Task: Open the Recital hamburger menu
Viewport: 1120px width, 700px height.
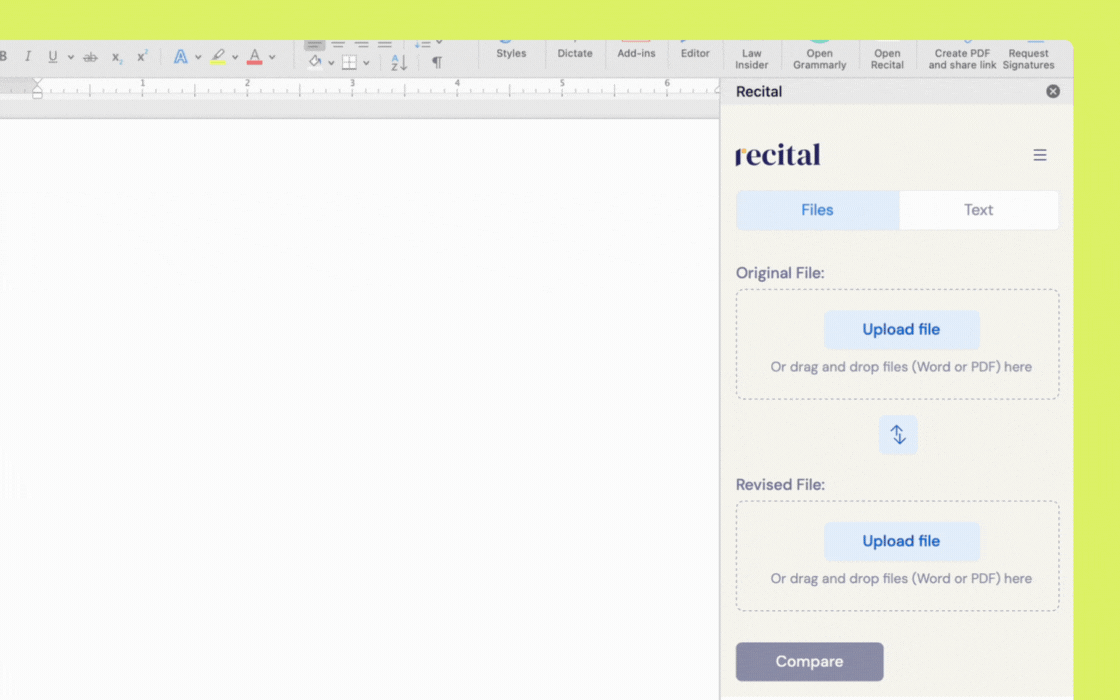Action: (x=1039, y=155)
